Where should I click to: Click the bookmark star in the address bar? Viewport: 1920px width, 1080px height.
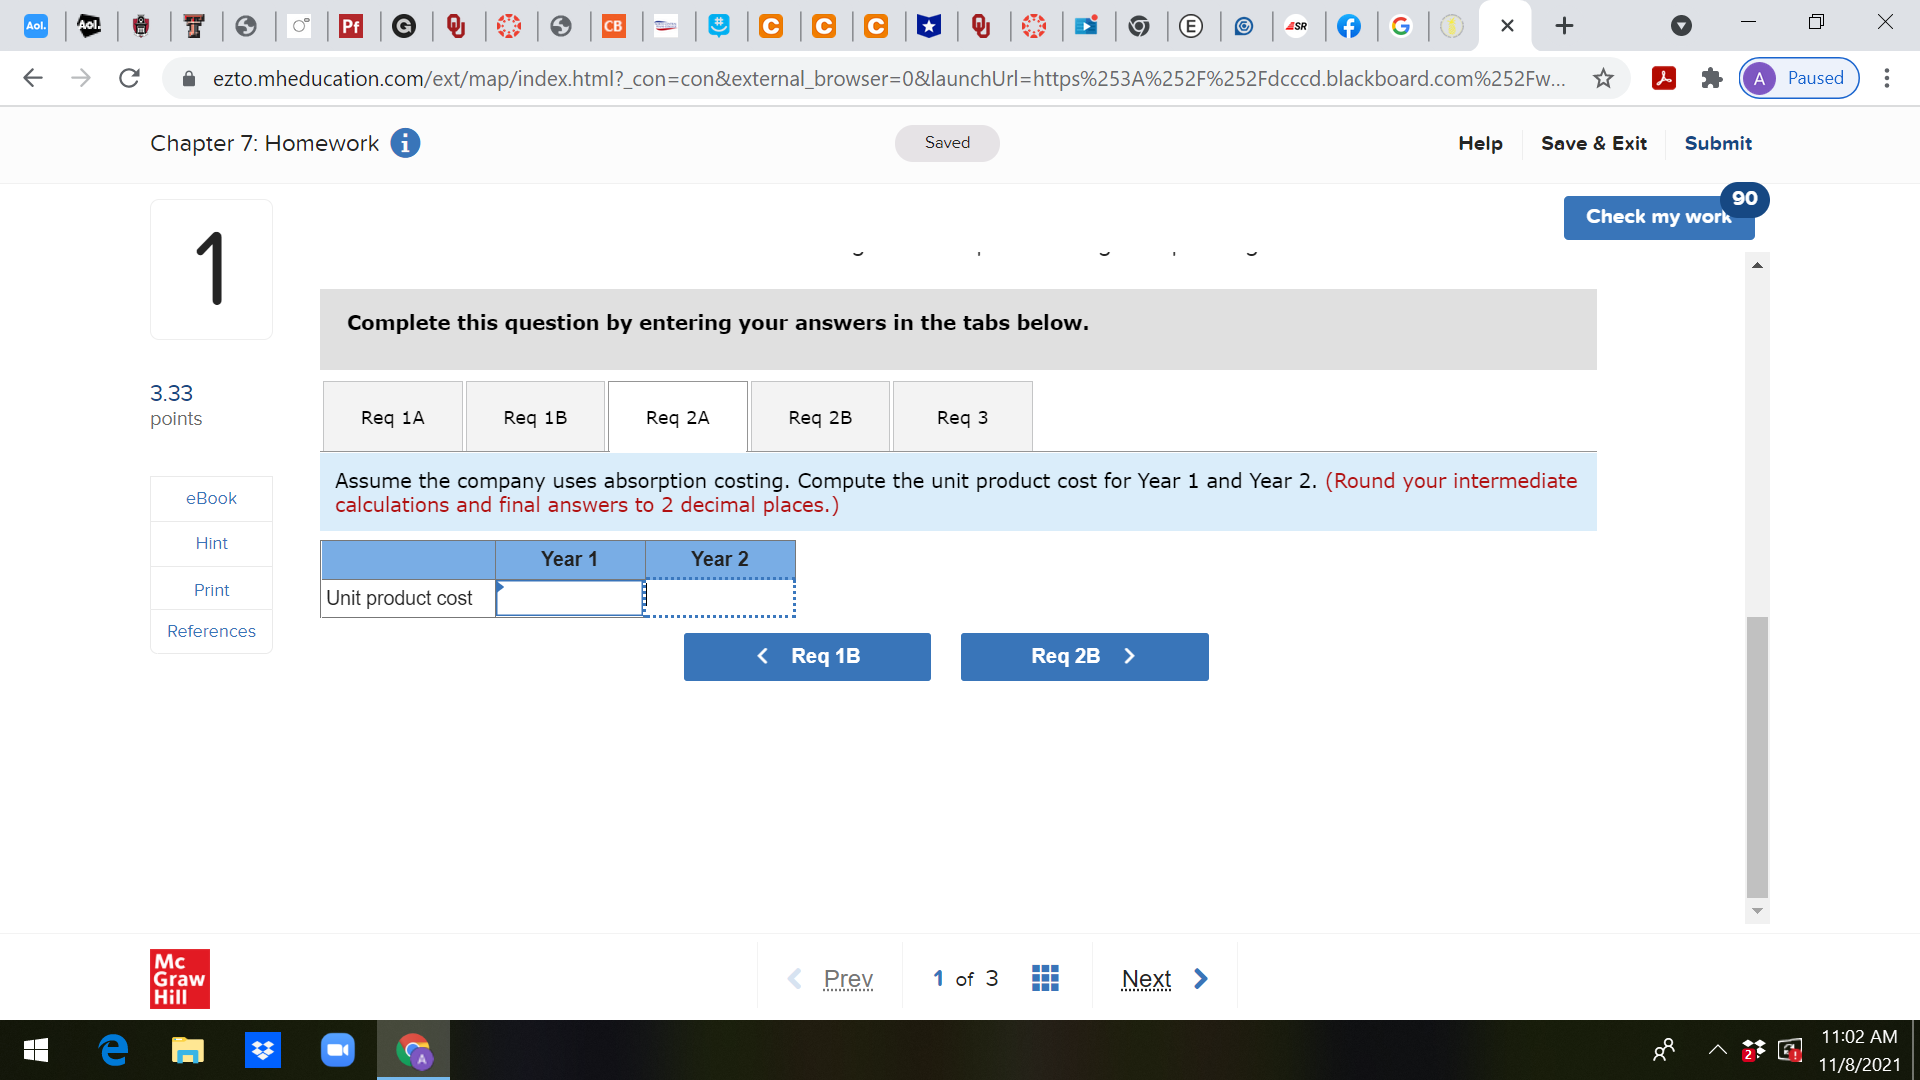[x=1601, y=78]
